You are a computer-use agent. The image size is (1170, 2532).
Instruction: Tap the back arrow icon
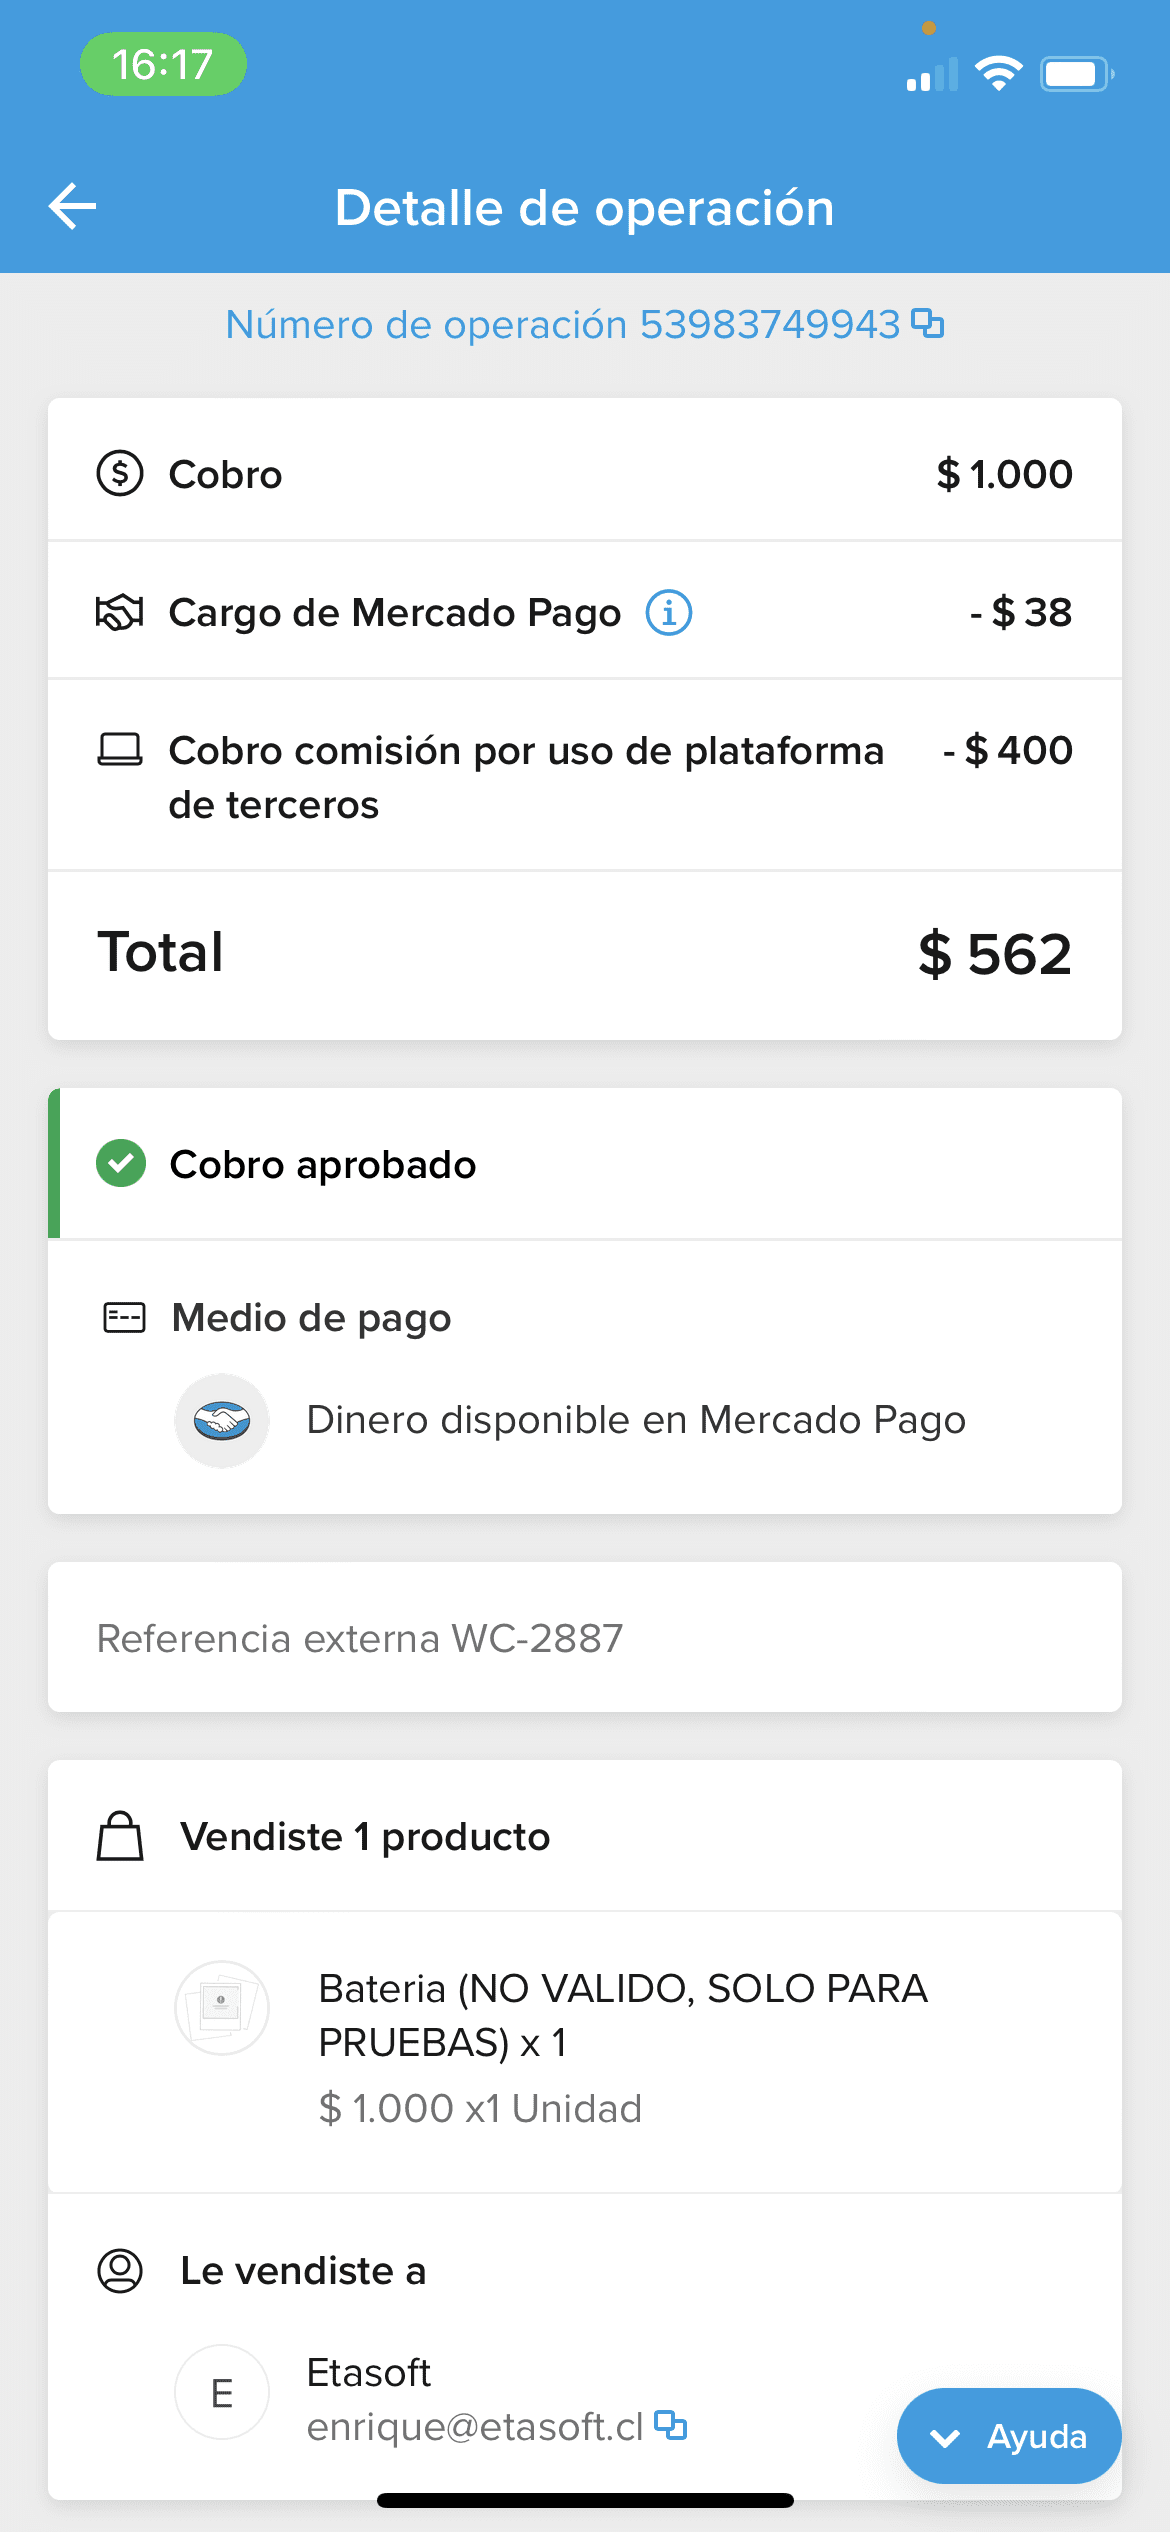73,207
